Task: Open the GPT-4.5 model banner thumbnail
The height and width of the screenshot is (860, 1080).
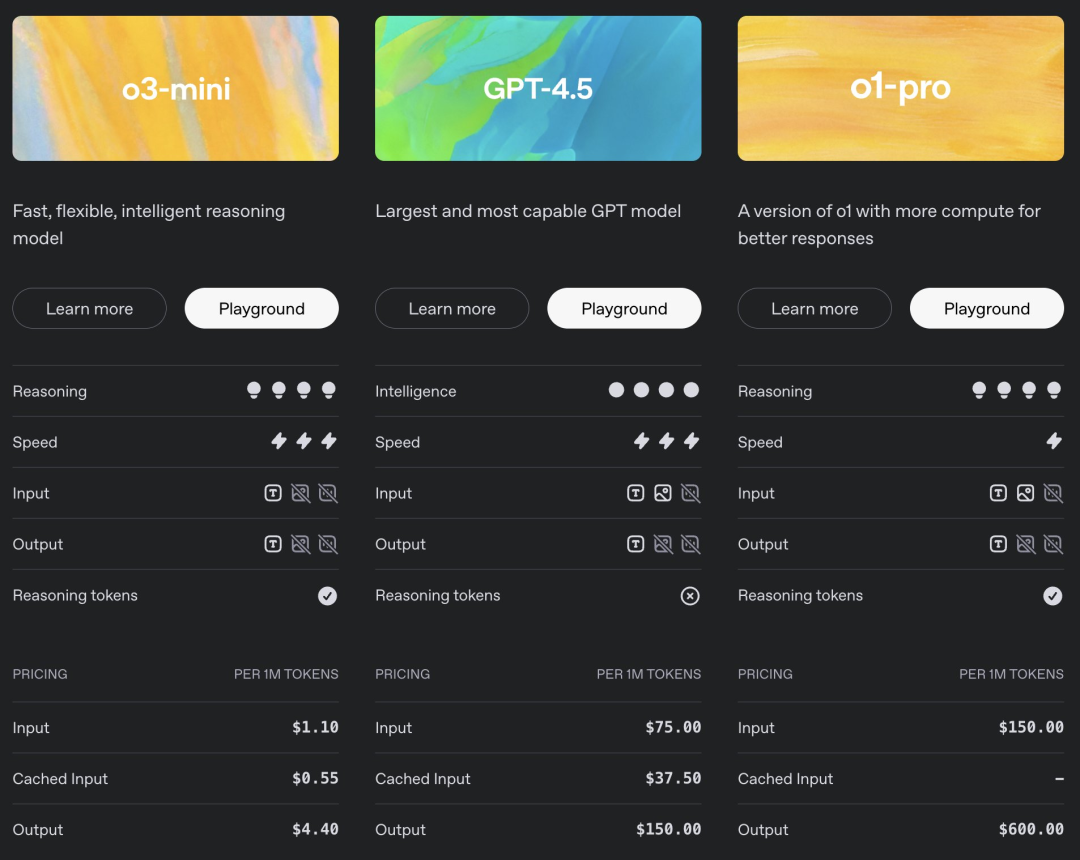Action: [538, 88]
